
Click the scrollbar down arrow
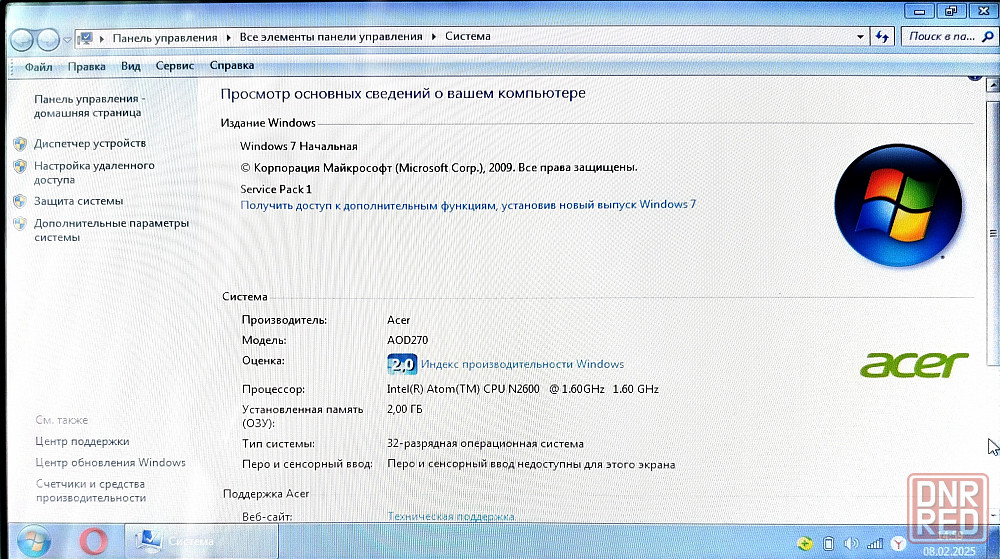992,514
